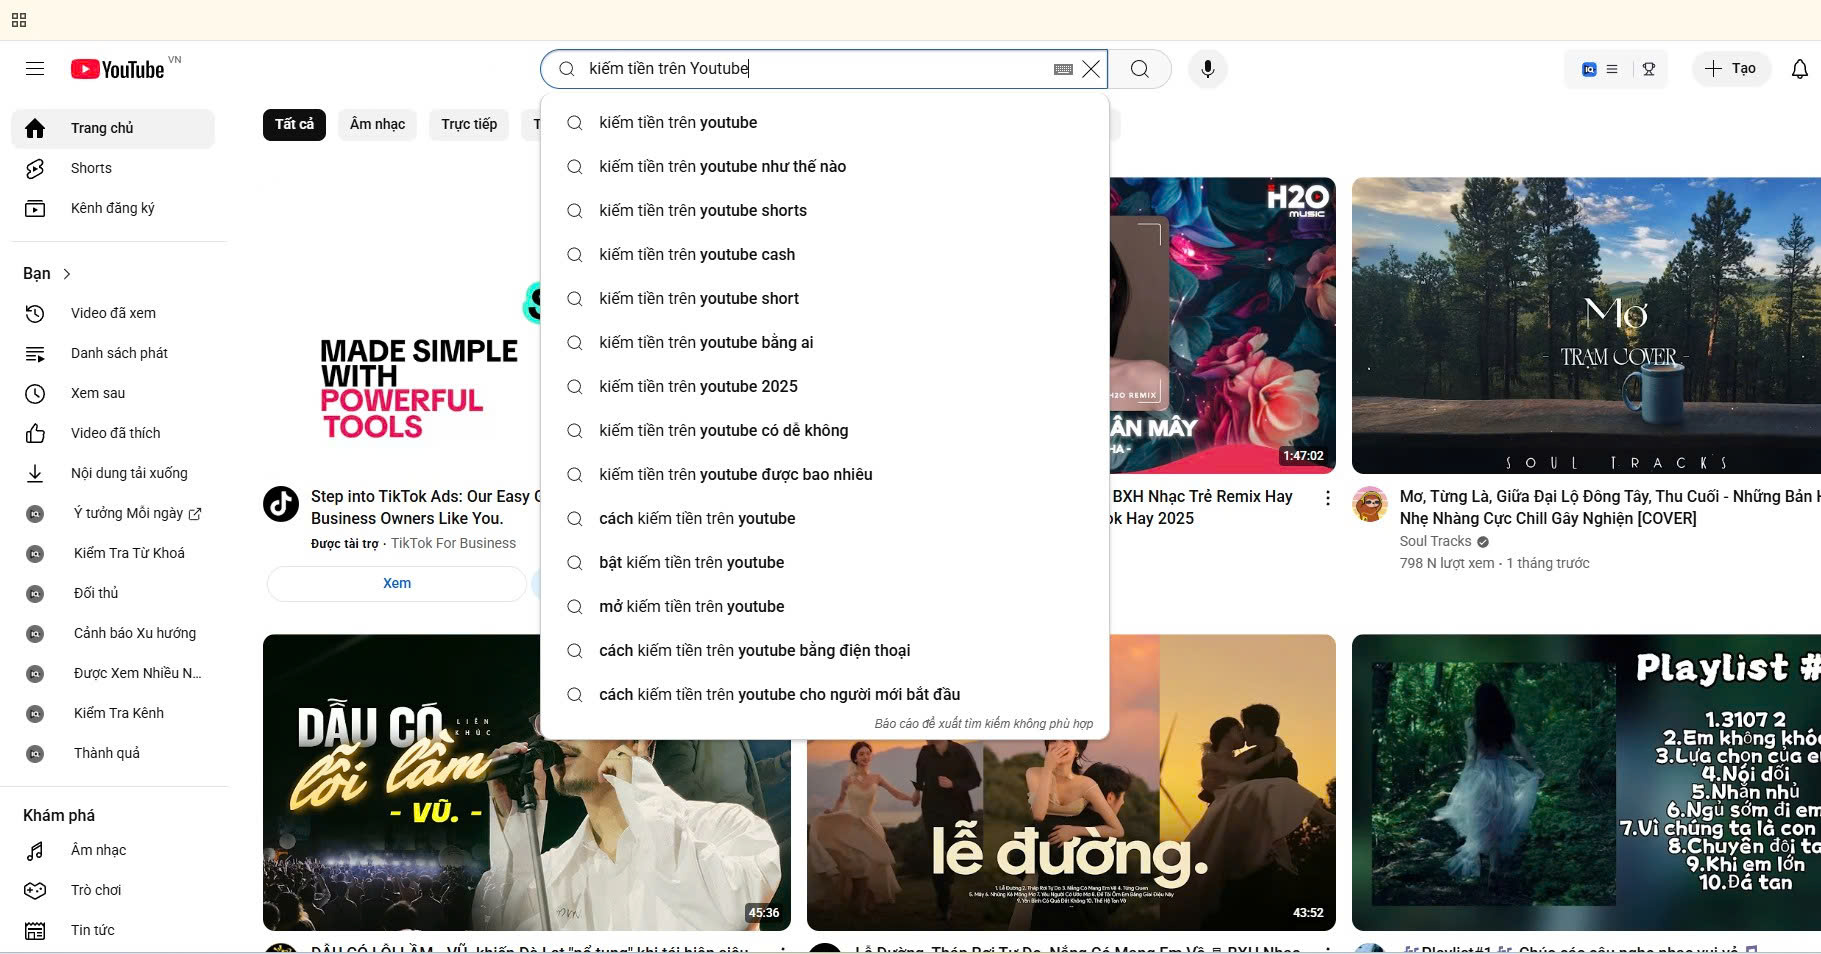
Task: Click the Xem button on TikTok ad
Action: click(x=397, y=583)
